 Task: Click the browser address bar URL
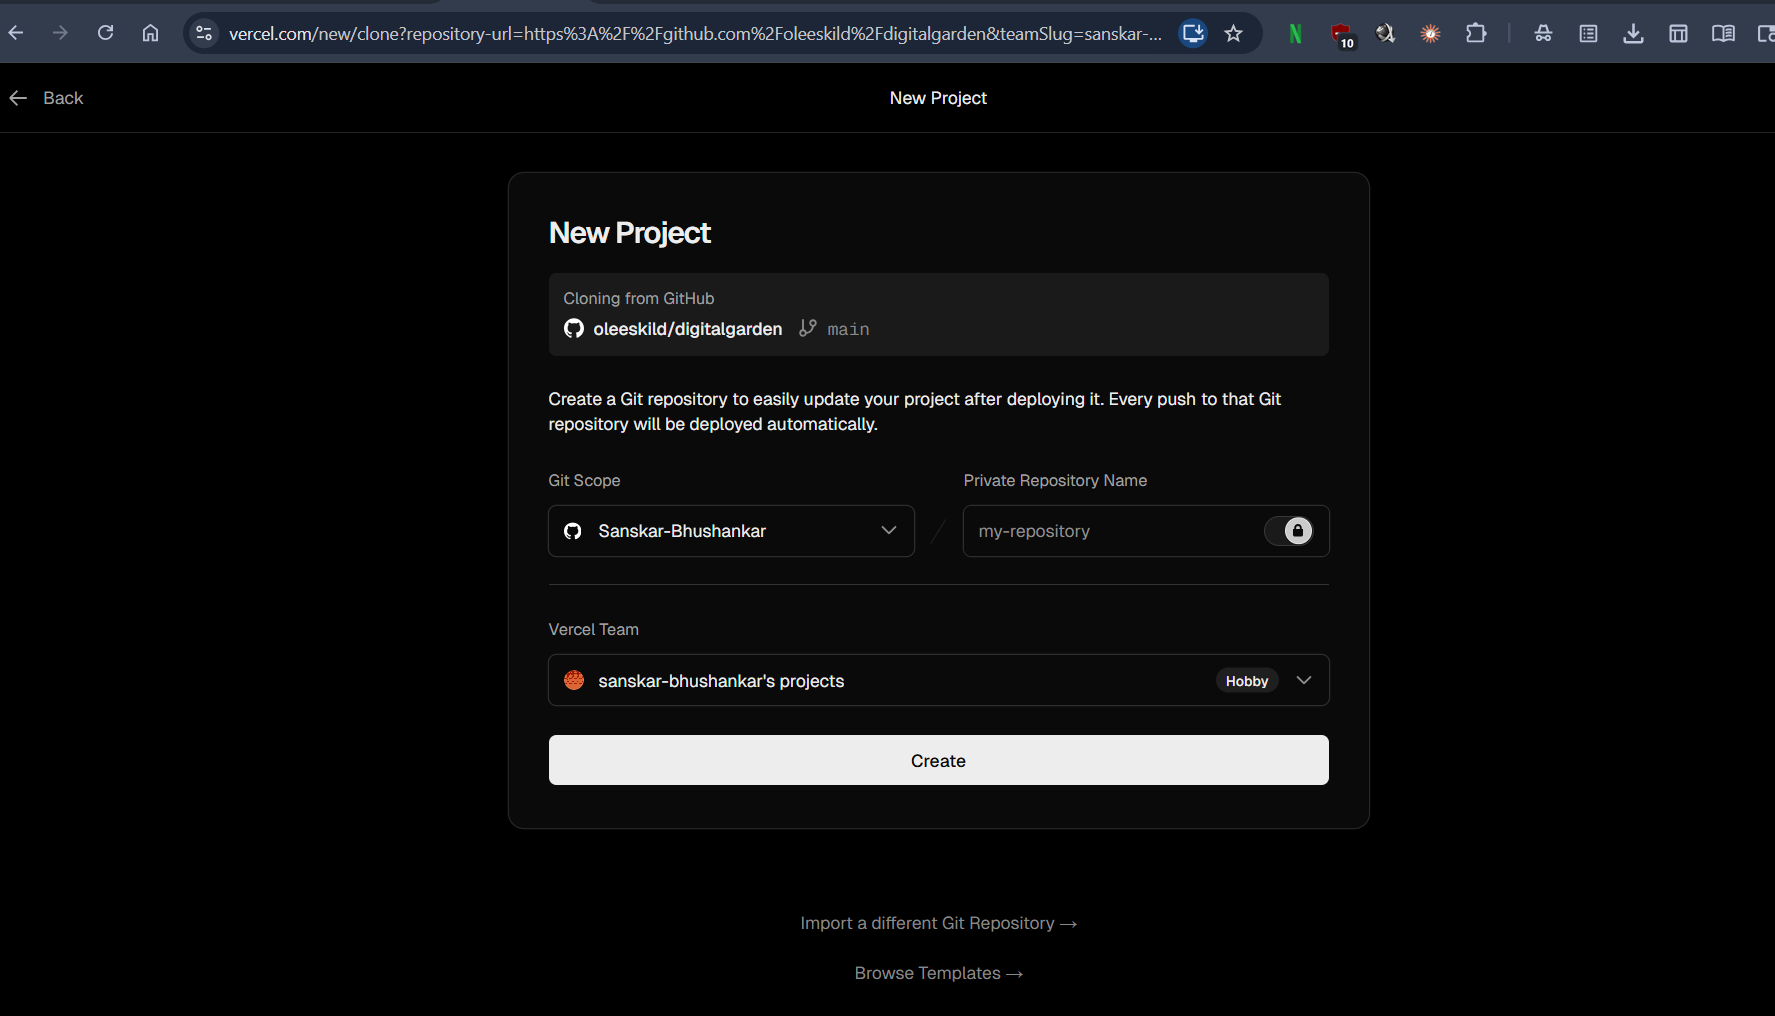695,34
